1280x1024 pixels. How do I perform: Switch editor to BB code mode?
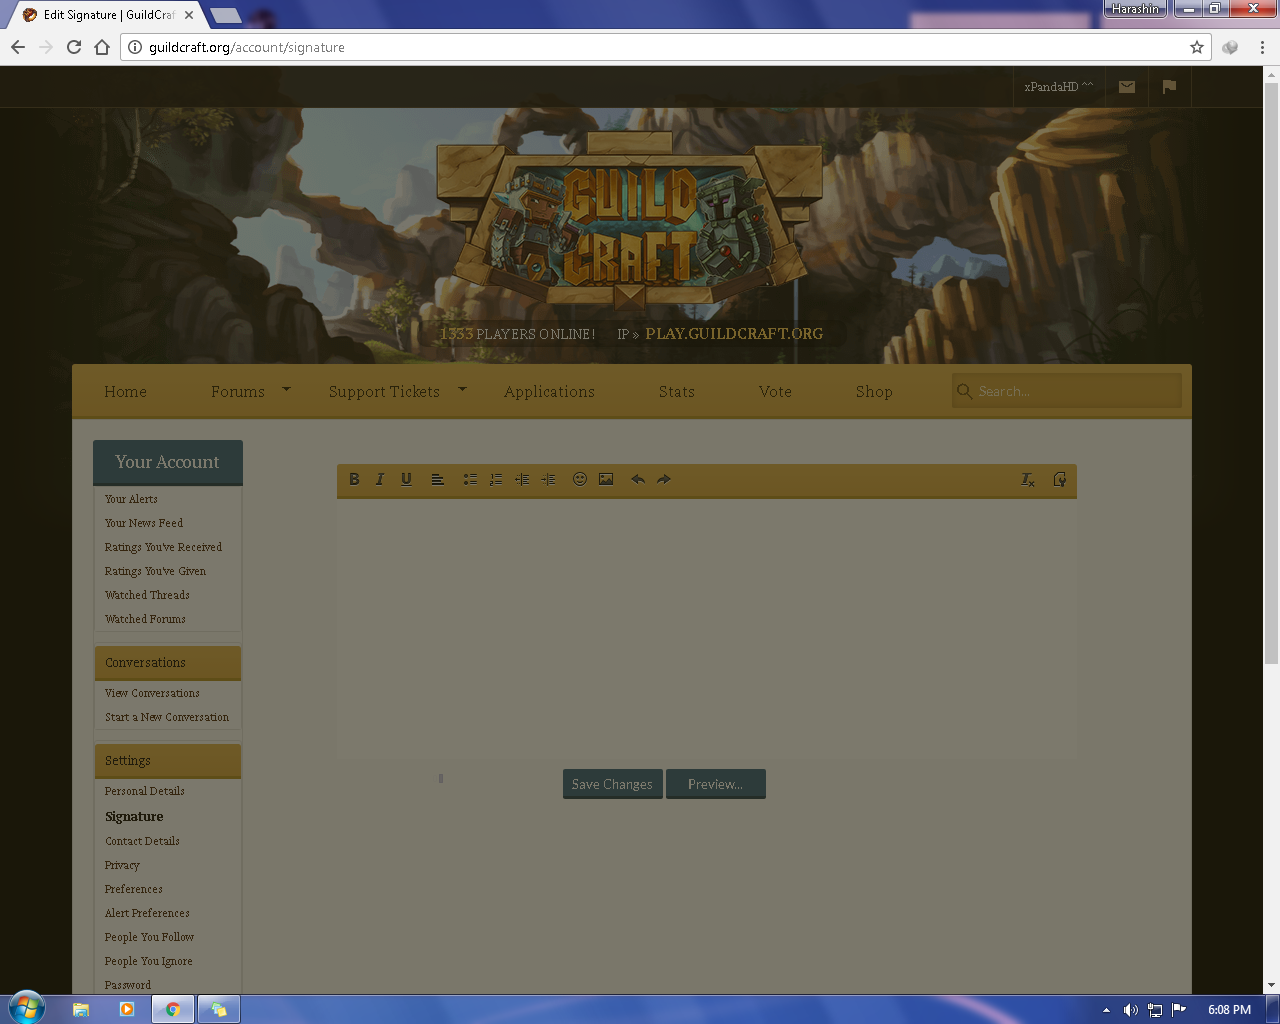(1060, 480)
